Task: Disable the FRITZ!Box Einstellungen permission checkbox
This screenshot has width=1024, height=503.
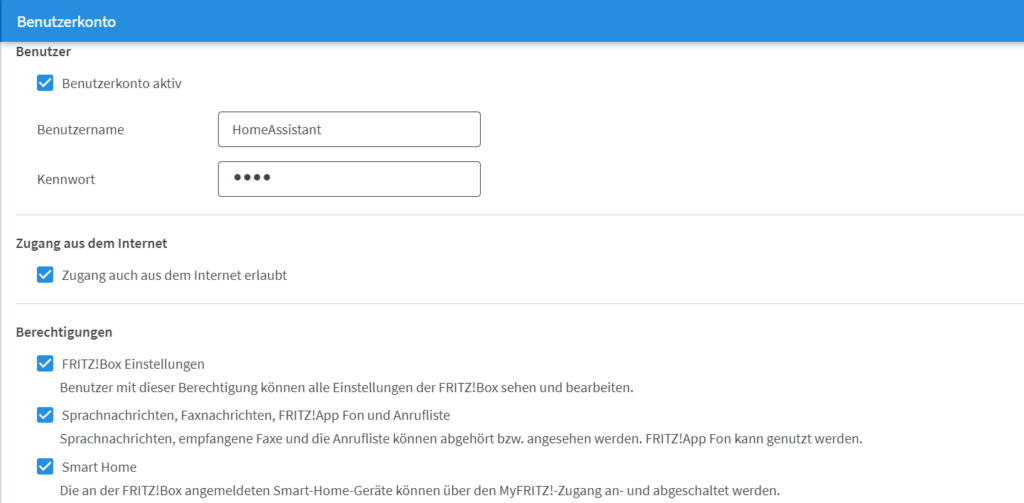Action: [x=45, y=364]
